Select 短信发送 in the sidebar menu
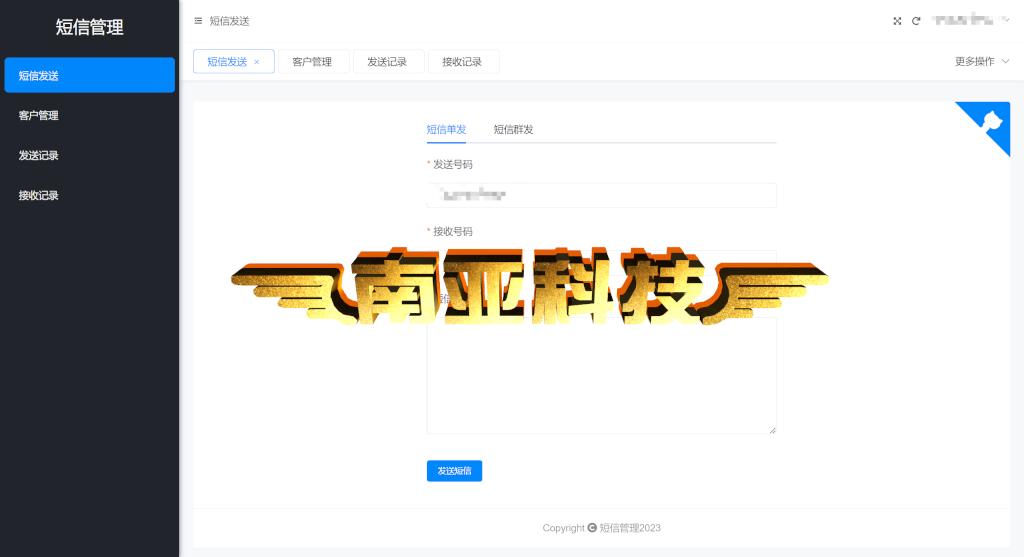The height and width of the screenshot is (557, 1024). [89, 75]
